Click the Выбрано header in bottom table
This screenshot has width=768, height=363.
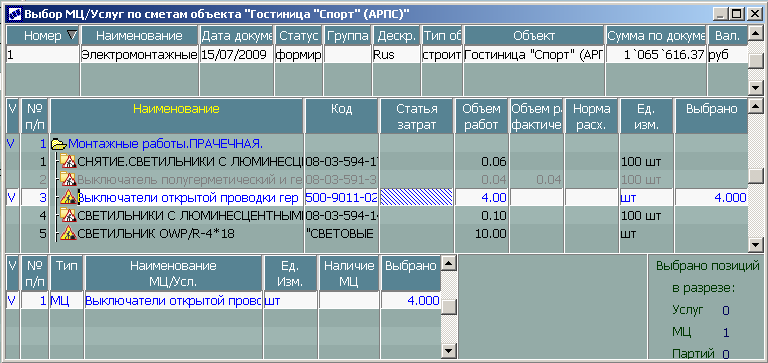click(410, 266)
